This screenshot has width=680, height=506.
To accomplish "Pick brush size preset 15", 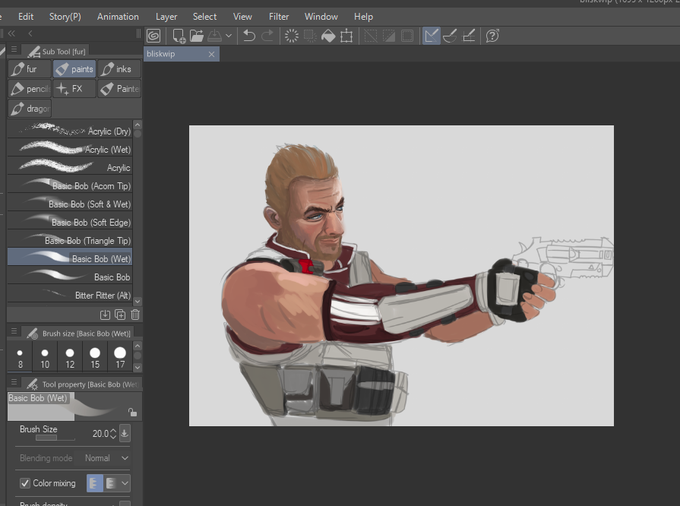I will [x=95, y=357].
